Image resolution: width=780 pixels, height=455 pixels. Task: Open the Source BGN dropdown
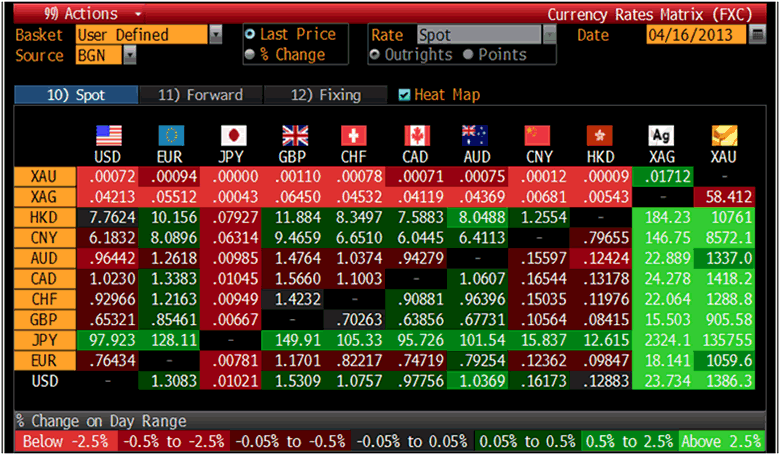click(130, 55)
